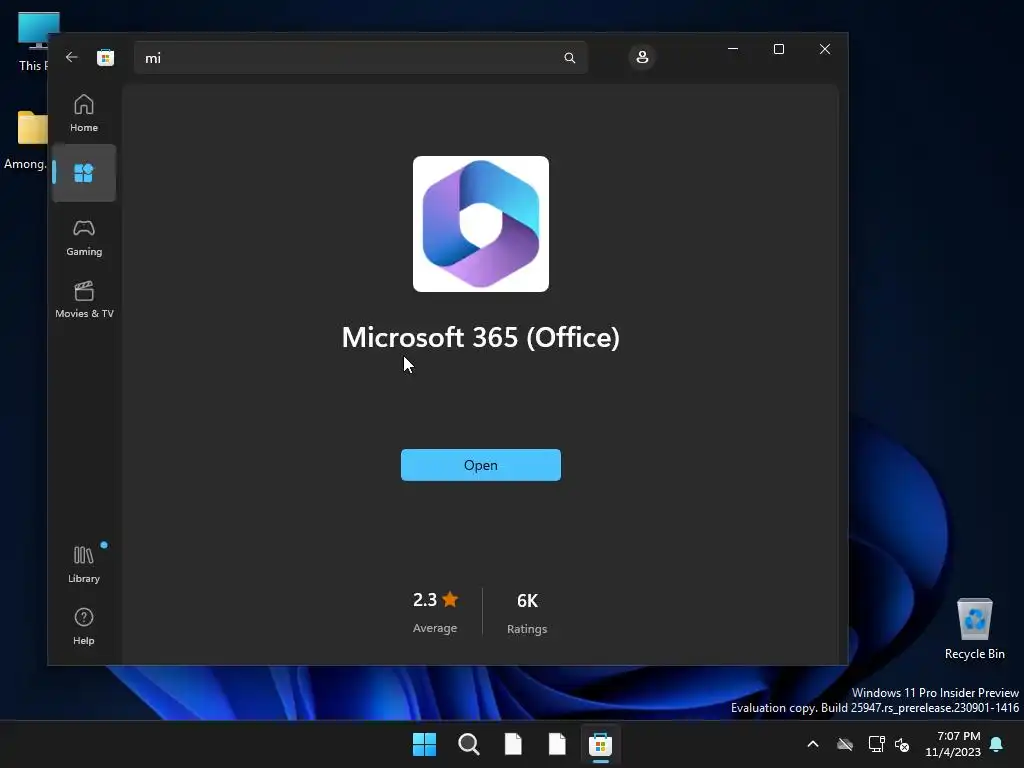The image size is (1024, 768).
Task: Minimize the Microsoft Store window
Action: 733,49
